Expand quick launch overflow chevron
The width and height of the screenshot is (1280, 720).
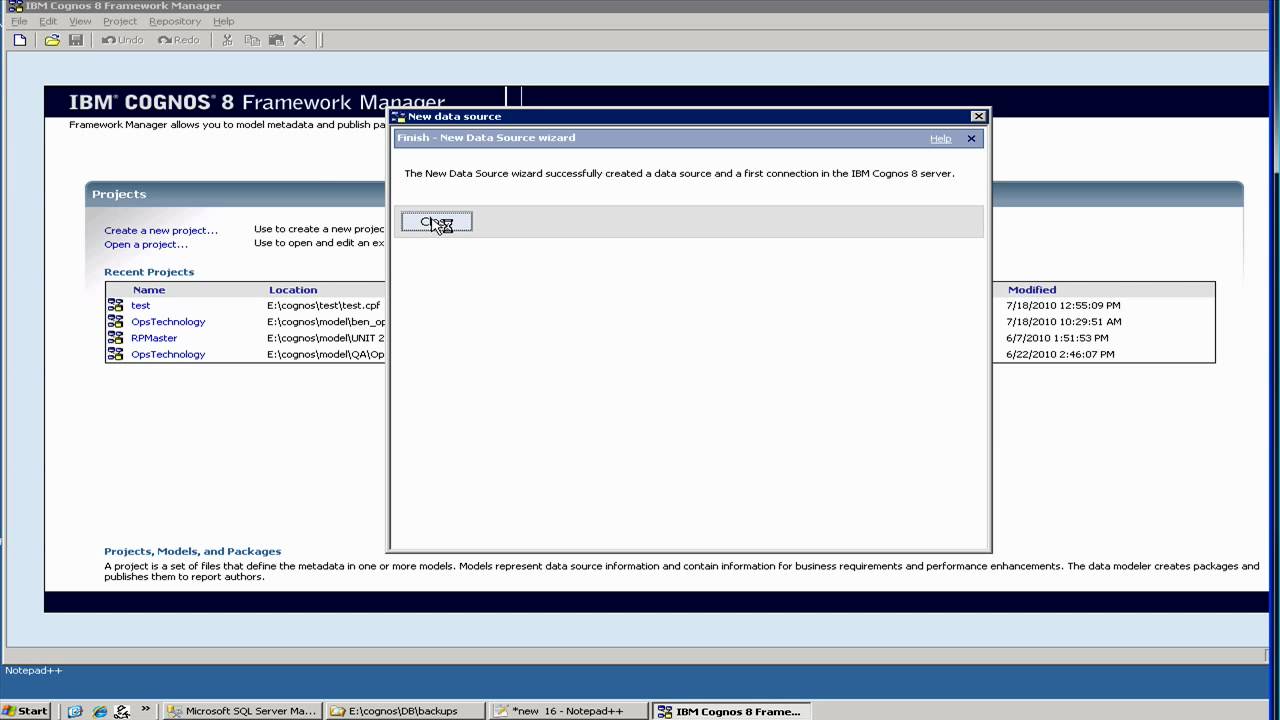pyautogui.click(x=146, y=709)
